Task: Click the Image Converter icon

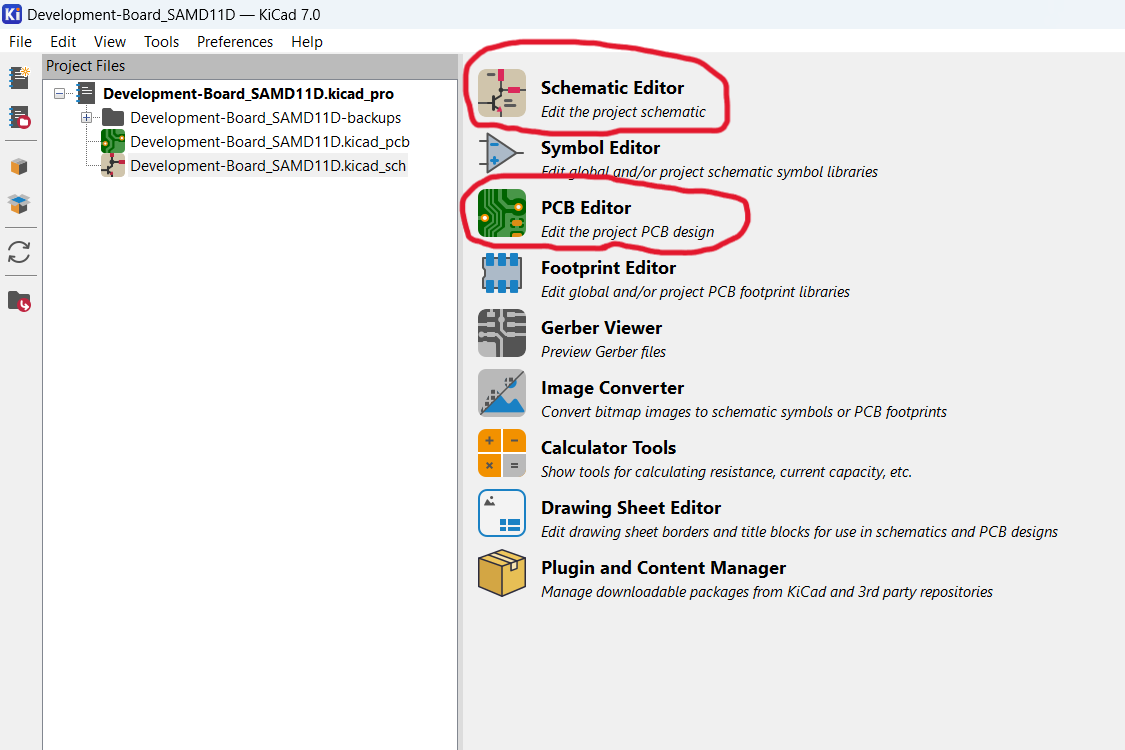Action: coord(501,393)
